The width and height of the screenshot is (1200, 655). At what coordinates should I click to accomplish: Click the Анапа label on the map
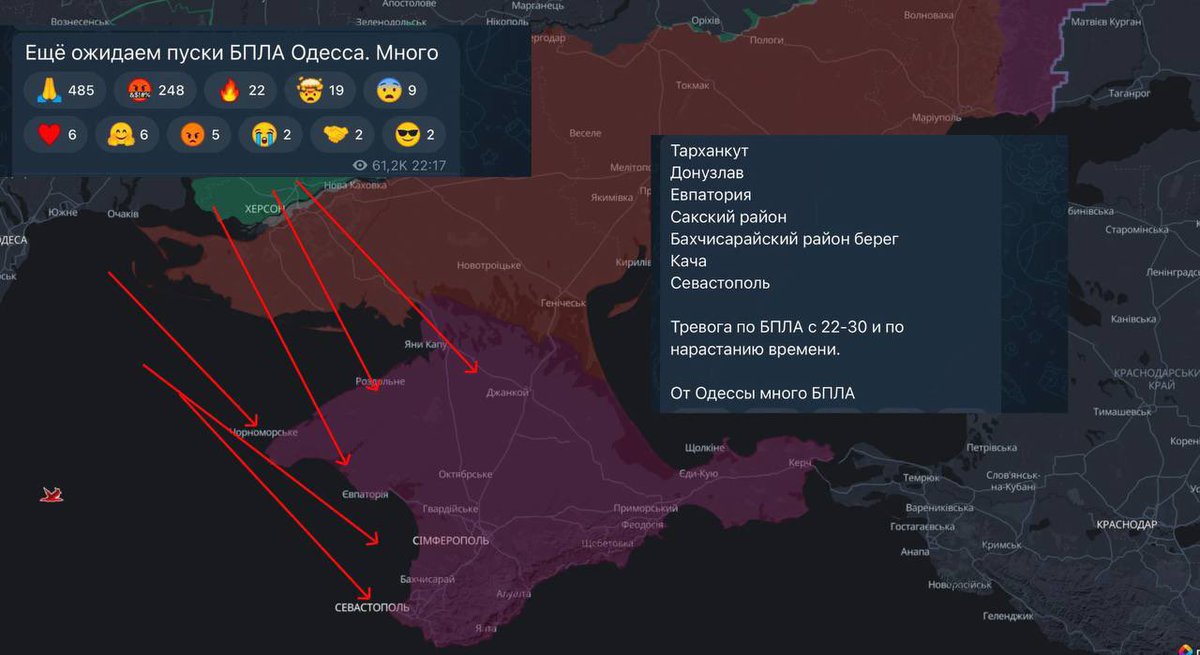tap(914, 551)
